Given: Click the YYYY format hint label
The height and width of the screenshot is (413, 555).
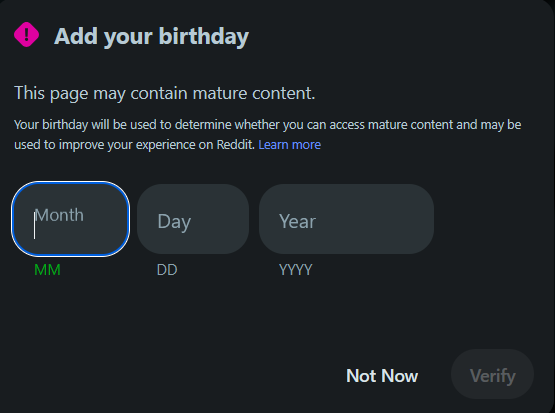Looking at the screenshot, I should click(296, 270).
